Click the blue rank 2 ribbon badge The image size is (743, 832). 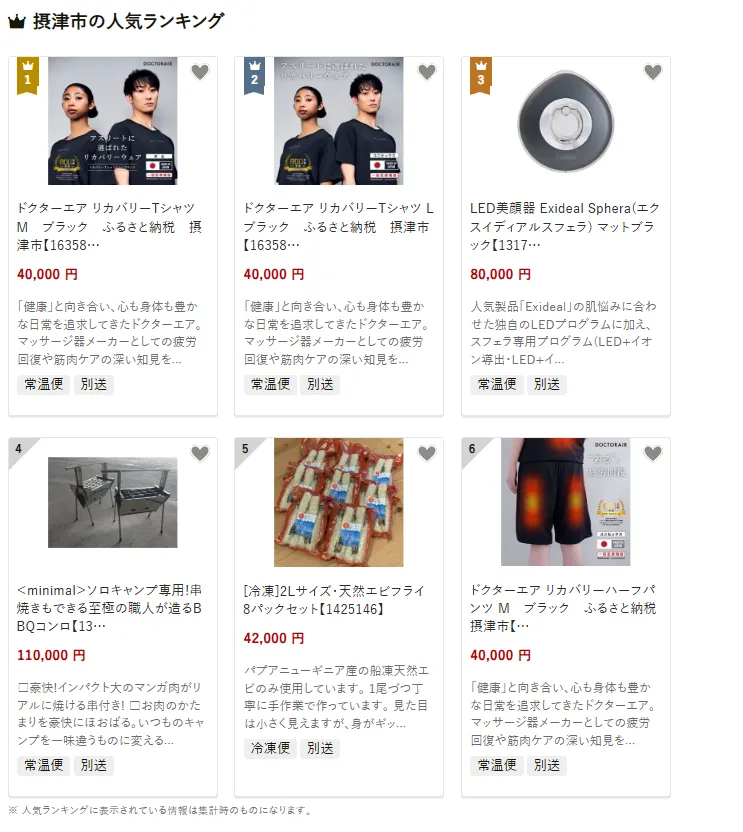point(254,76)
